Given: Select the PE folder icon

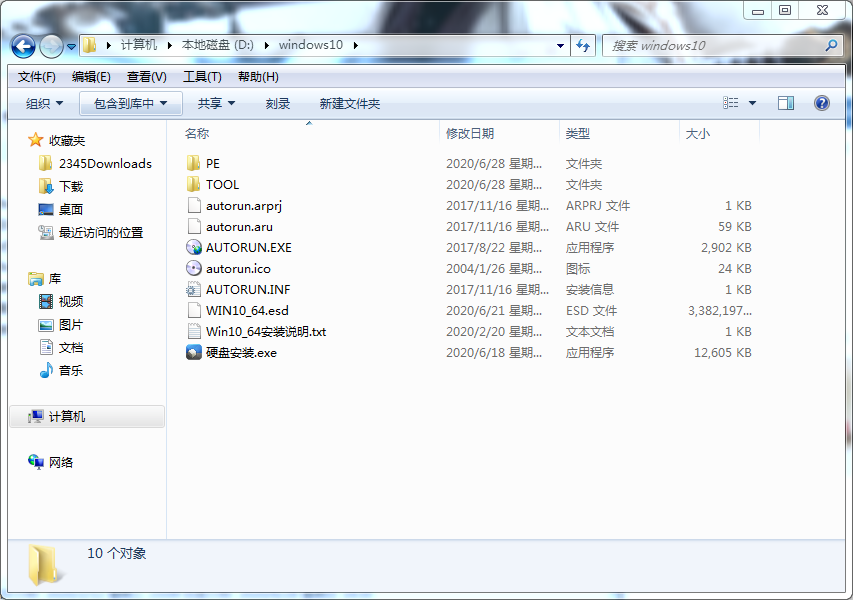Looking at the screenshot, I should coord(194,163).
